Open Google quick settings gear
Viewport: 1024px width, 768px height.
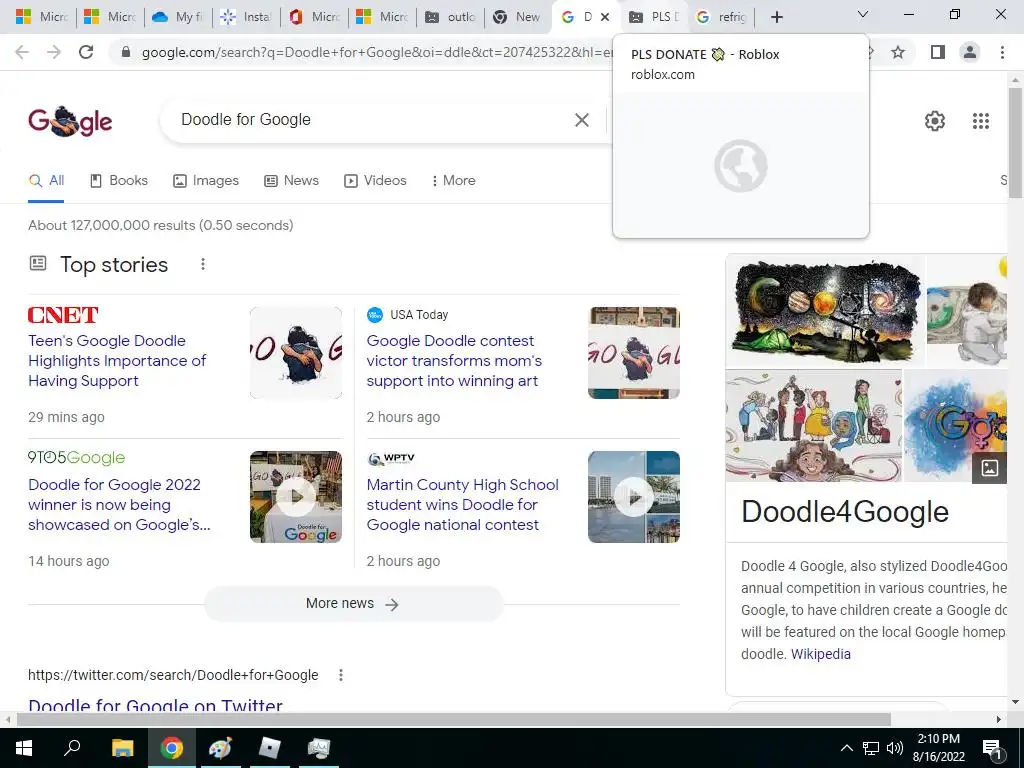(935, 121)
